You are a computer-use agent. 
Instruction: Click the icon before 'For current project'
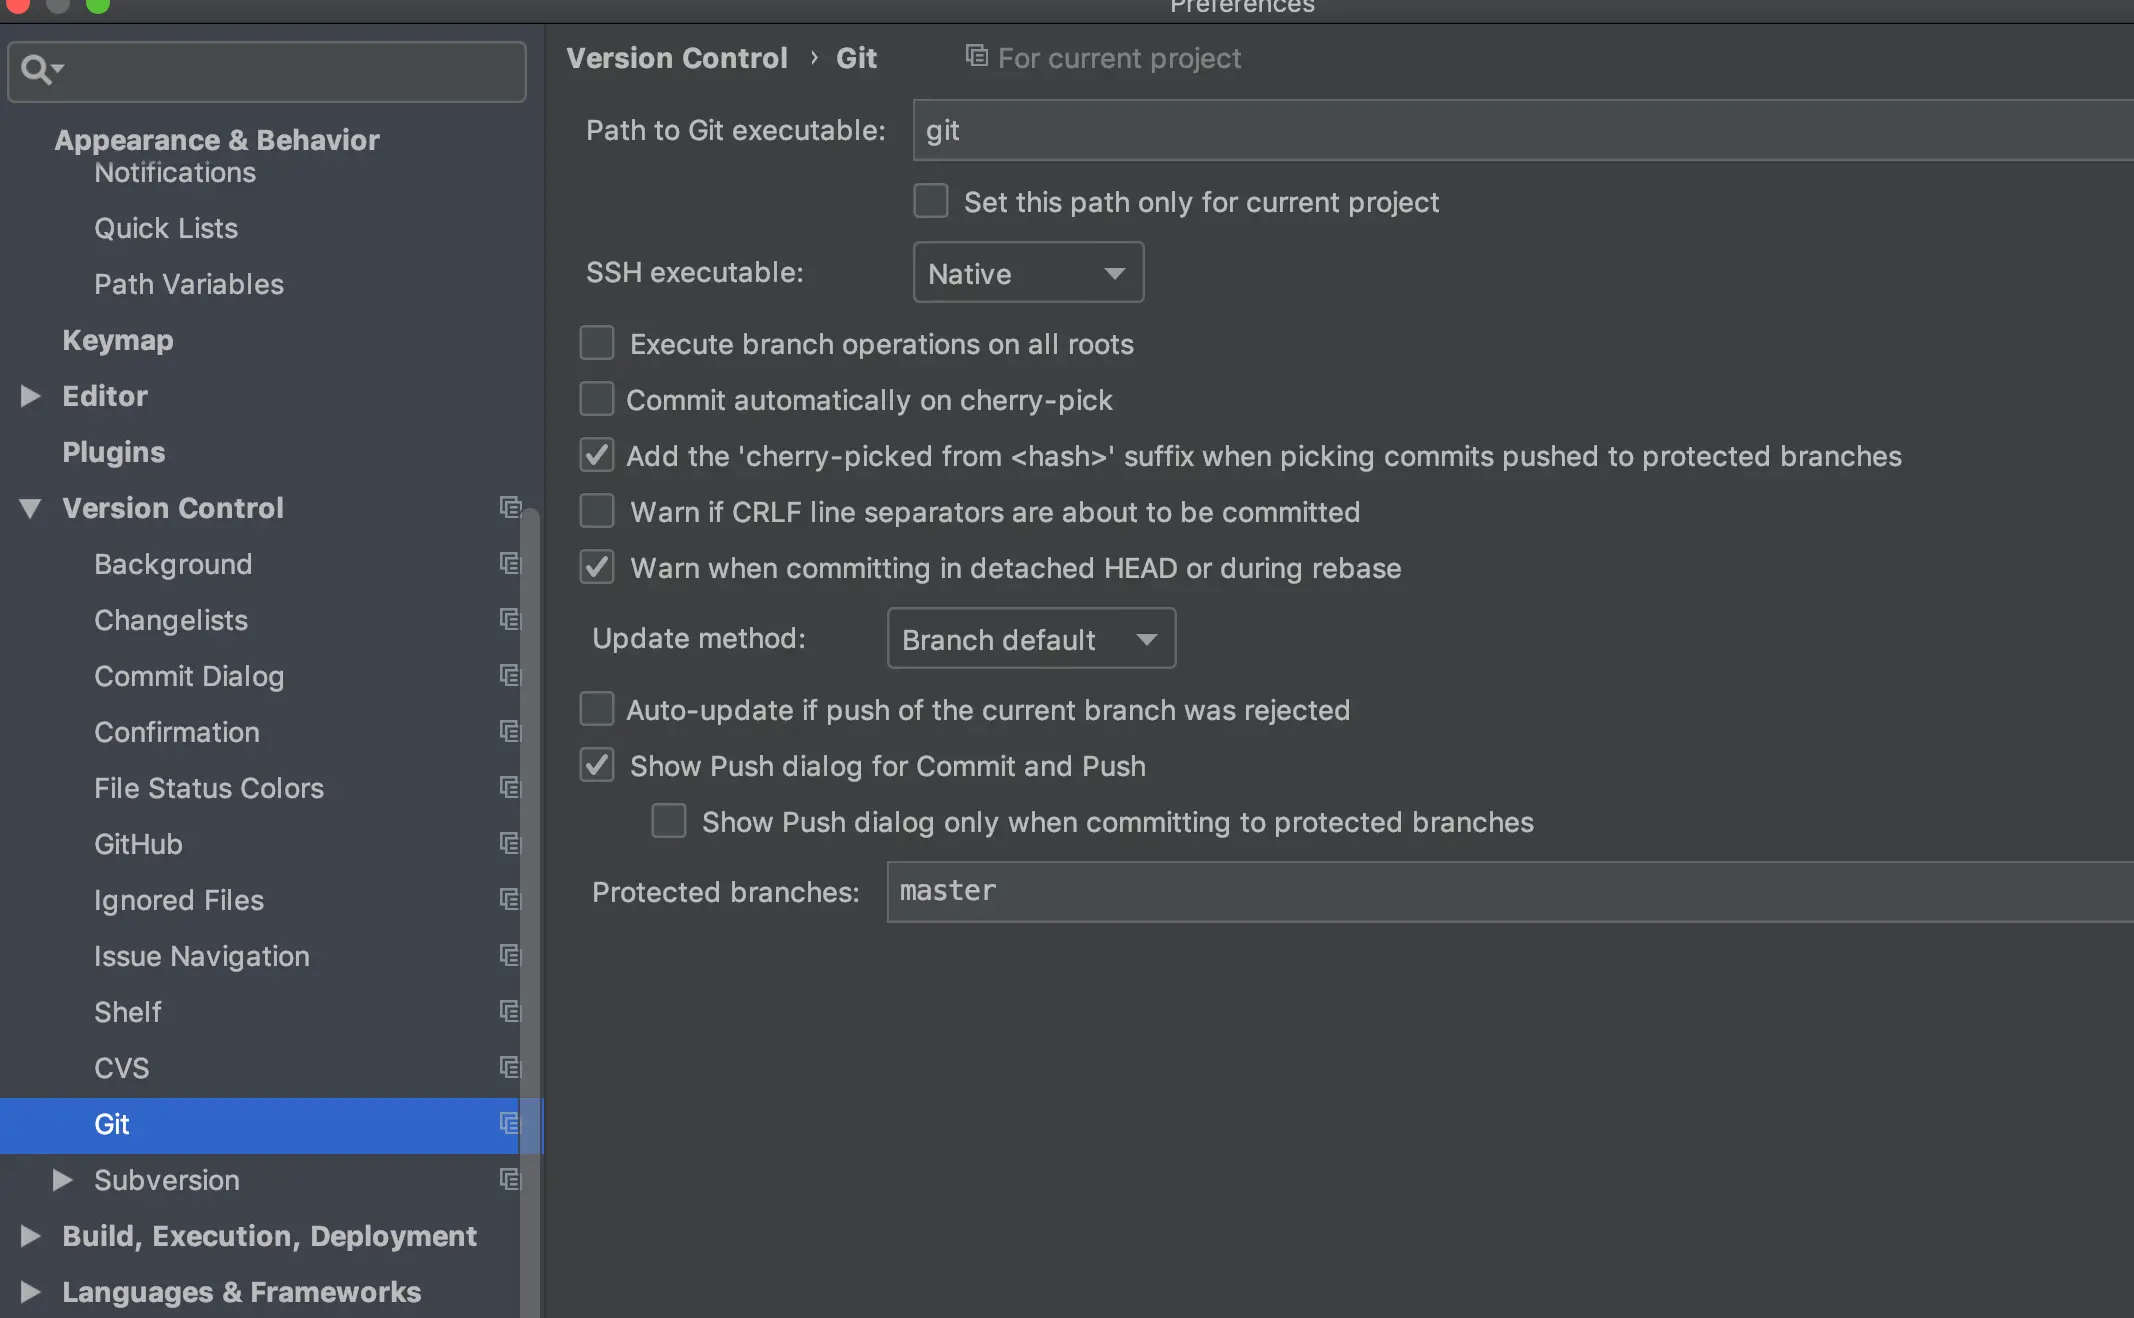[976, 57]
